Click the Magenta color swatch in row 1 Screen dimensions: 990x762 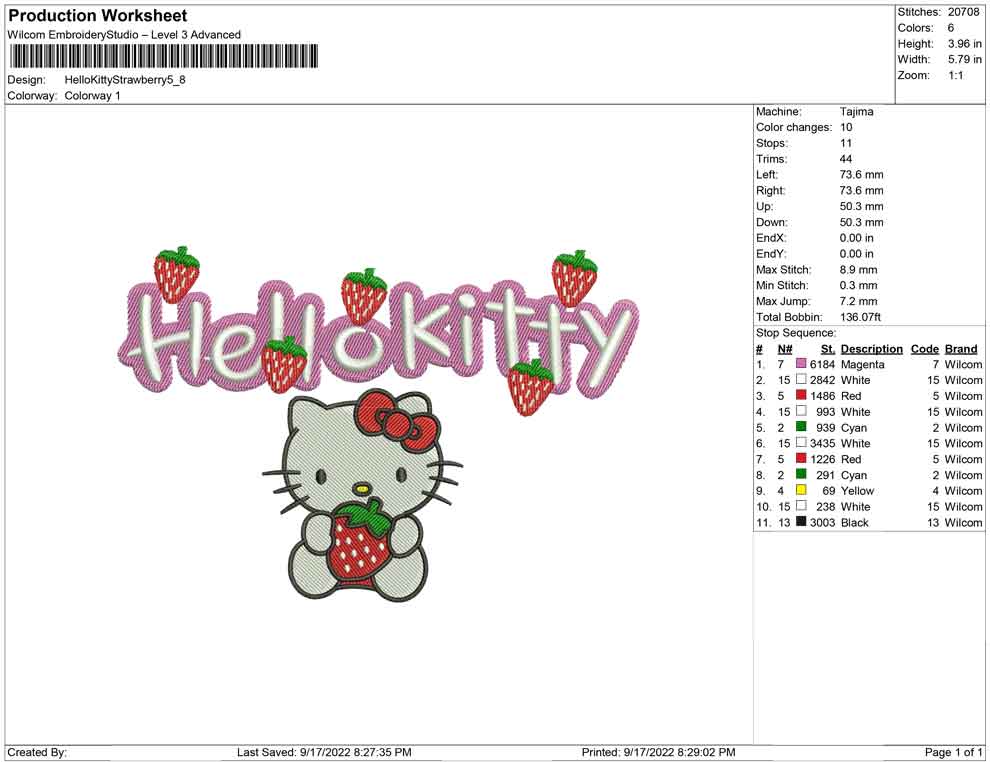point(801,364)
